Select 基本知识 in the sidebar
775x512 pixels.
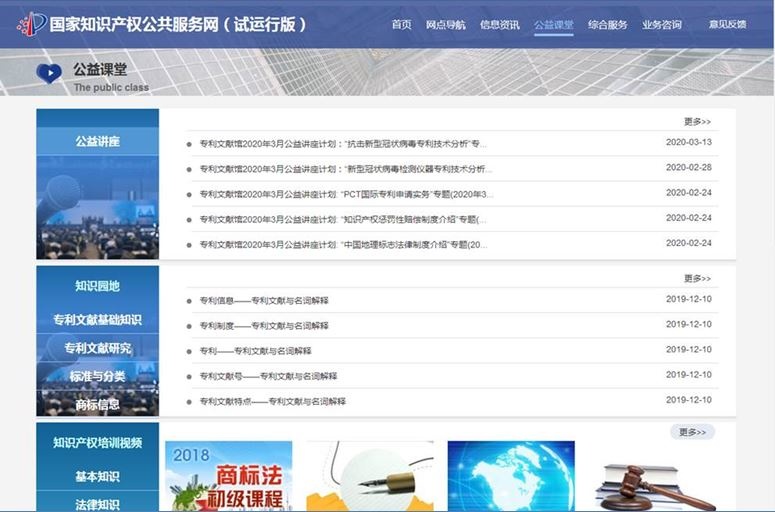tap(97, 476)
